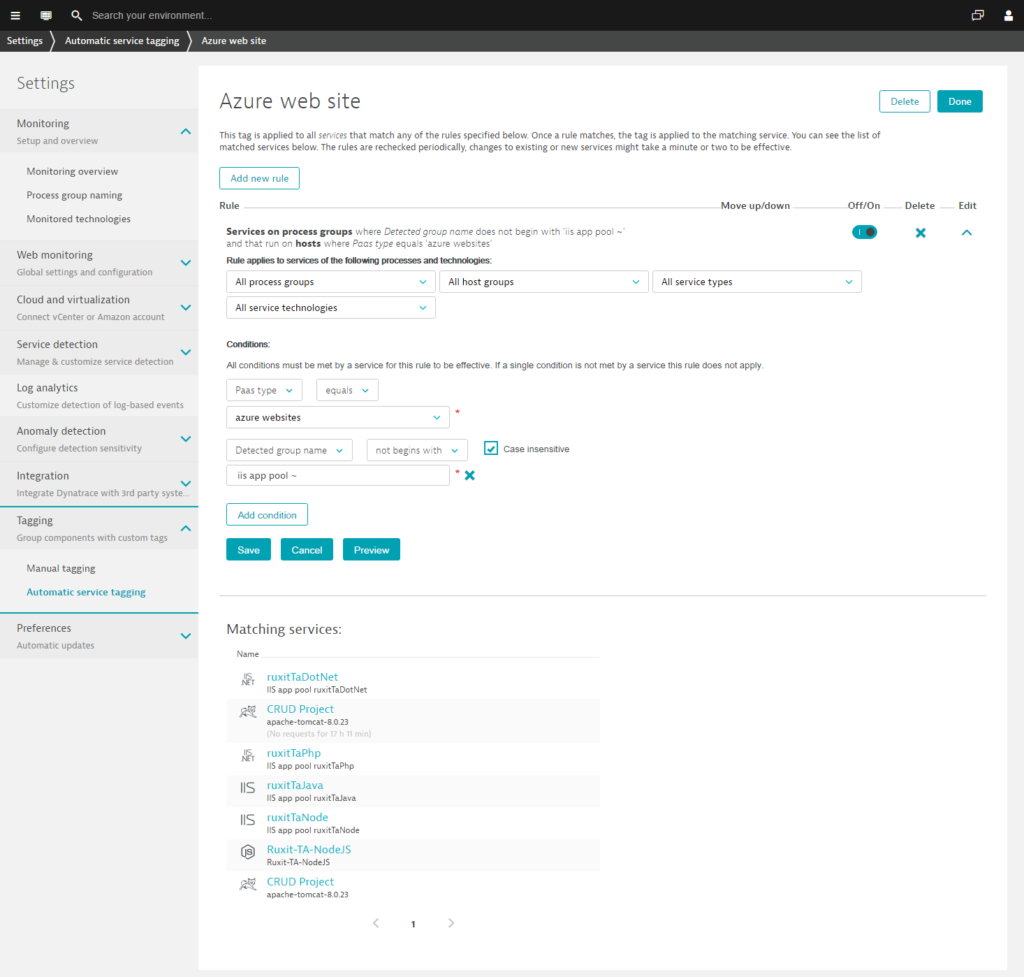Expand the Web monitoring section
The image size is (1024, 977).
[x=185, y=263]
